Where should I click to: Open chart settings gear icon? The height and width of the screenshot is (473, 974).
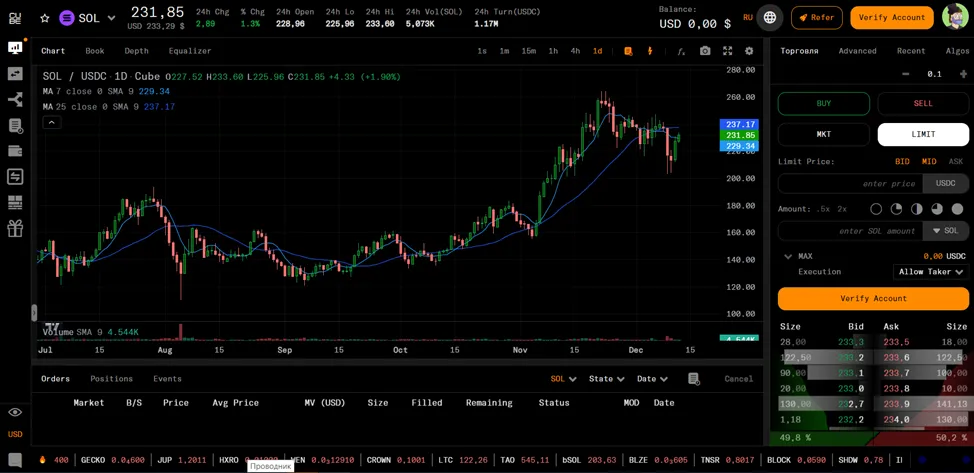coord(749,51)
